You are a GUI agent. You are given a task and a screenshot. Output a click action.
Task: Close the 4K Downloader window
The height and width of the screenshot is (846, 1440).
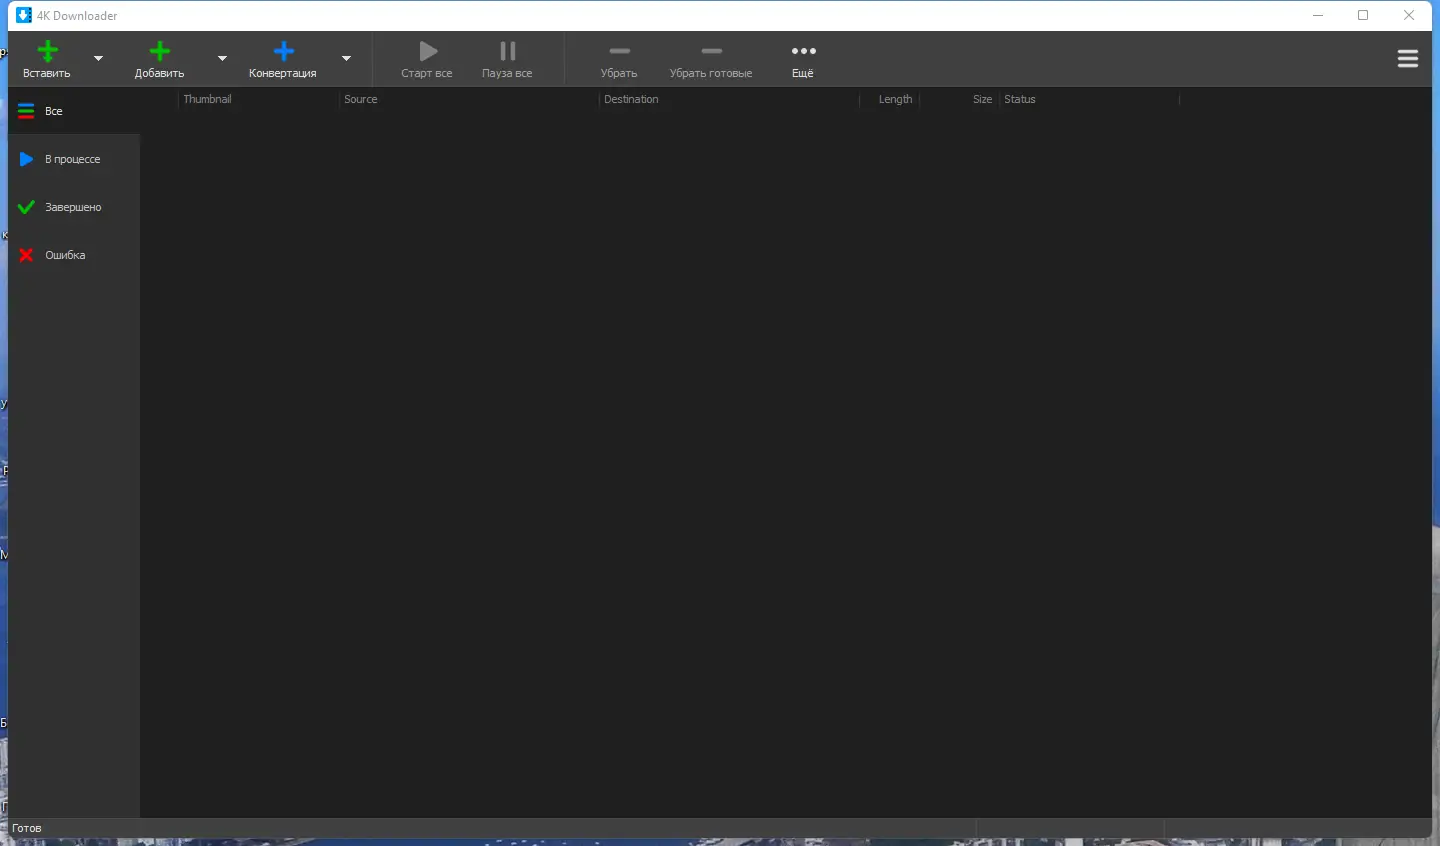click(1409, 15)
